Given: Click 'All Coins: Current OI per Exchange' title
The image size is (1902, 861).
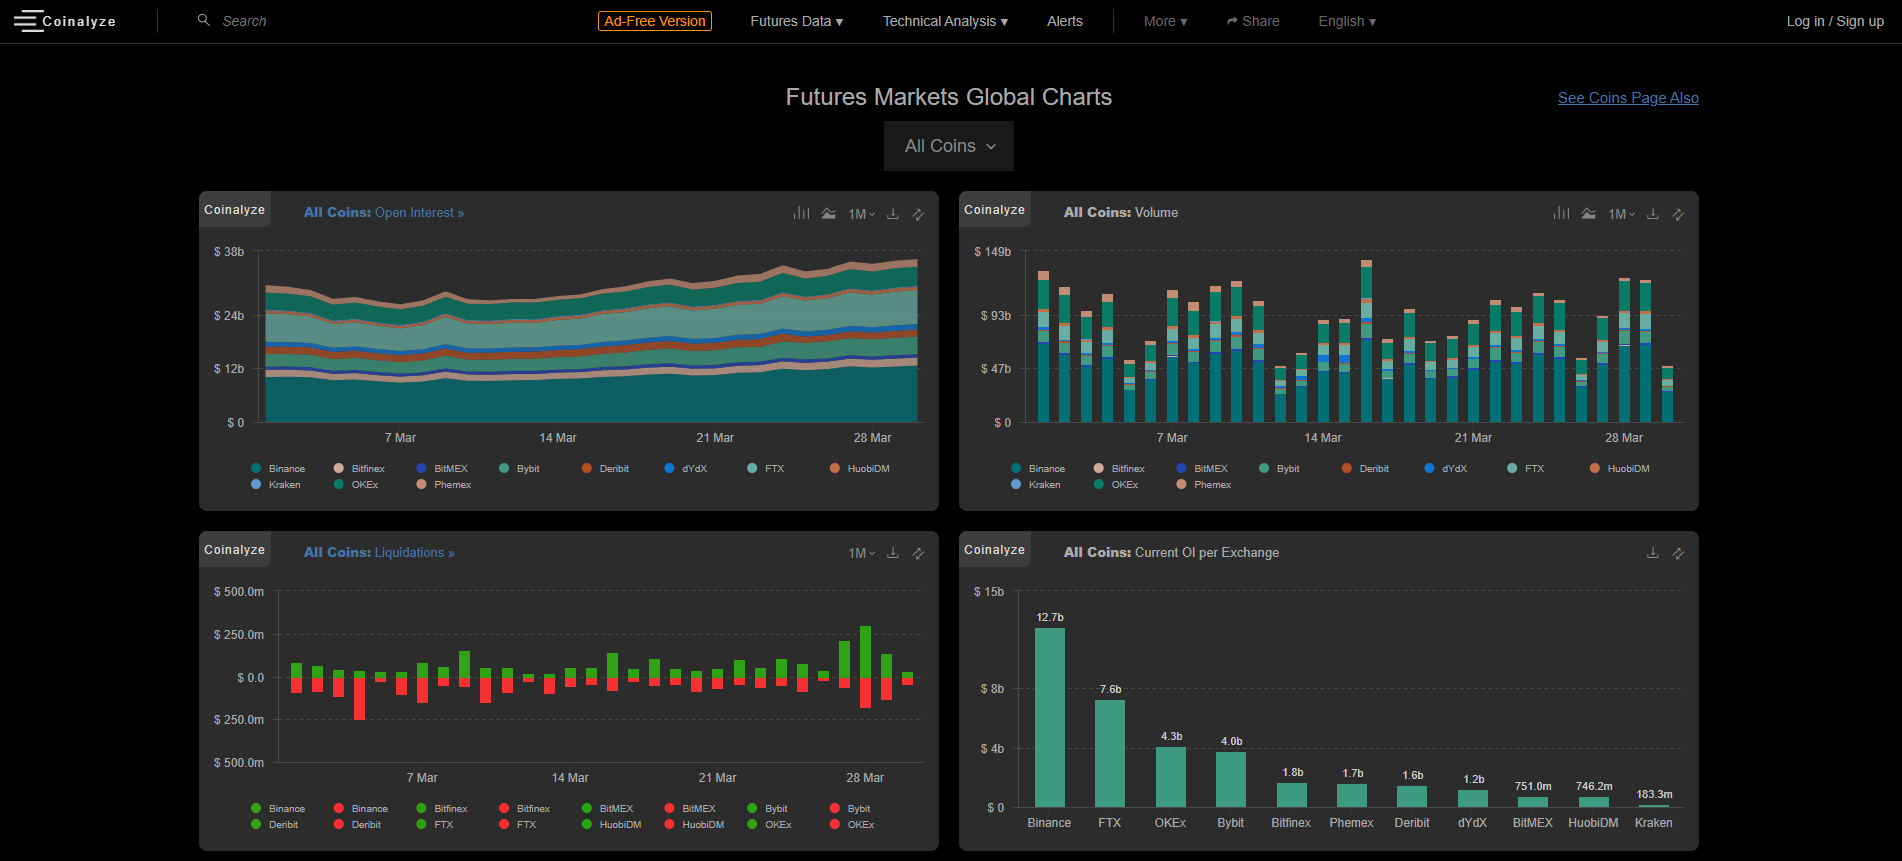Looking at the screenshot, I should [x=1171, y=553].
